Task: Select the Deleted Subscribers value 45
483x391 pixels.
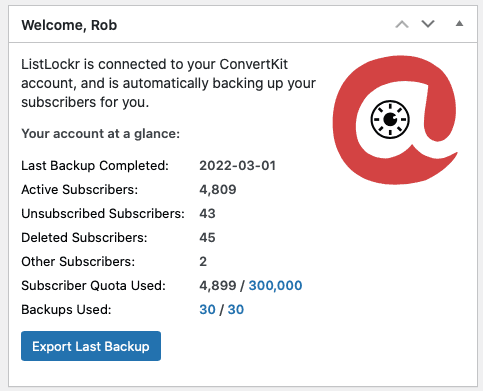Action: pos(207,238)
